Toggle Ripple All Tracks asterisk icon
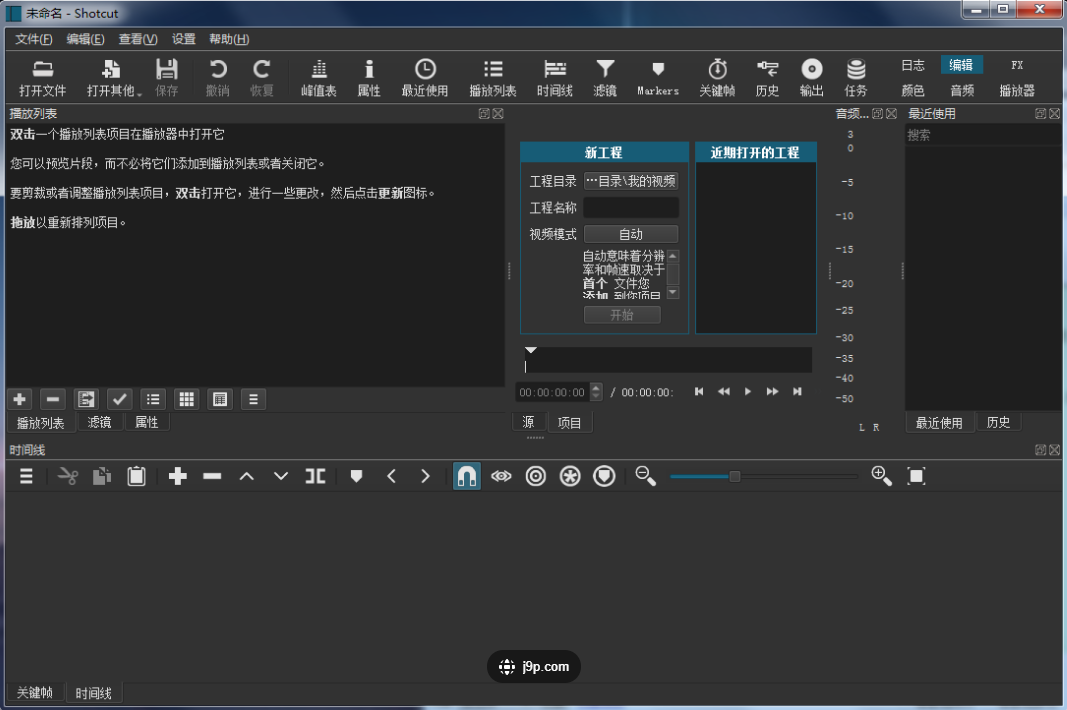 [570, 477]
